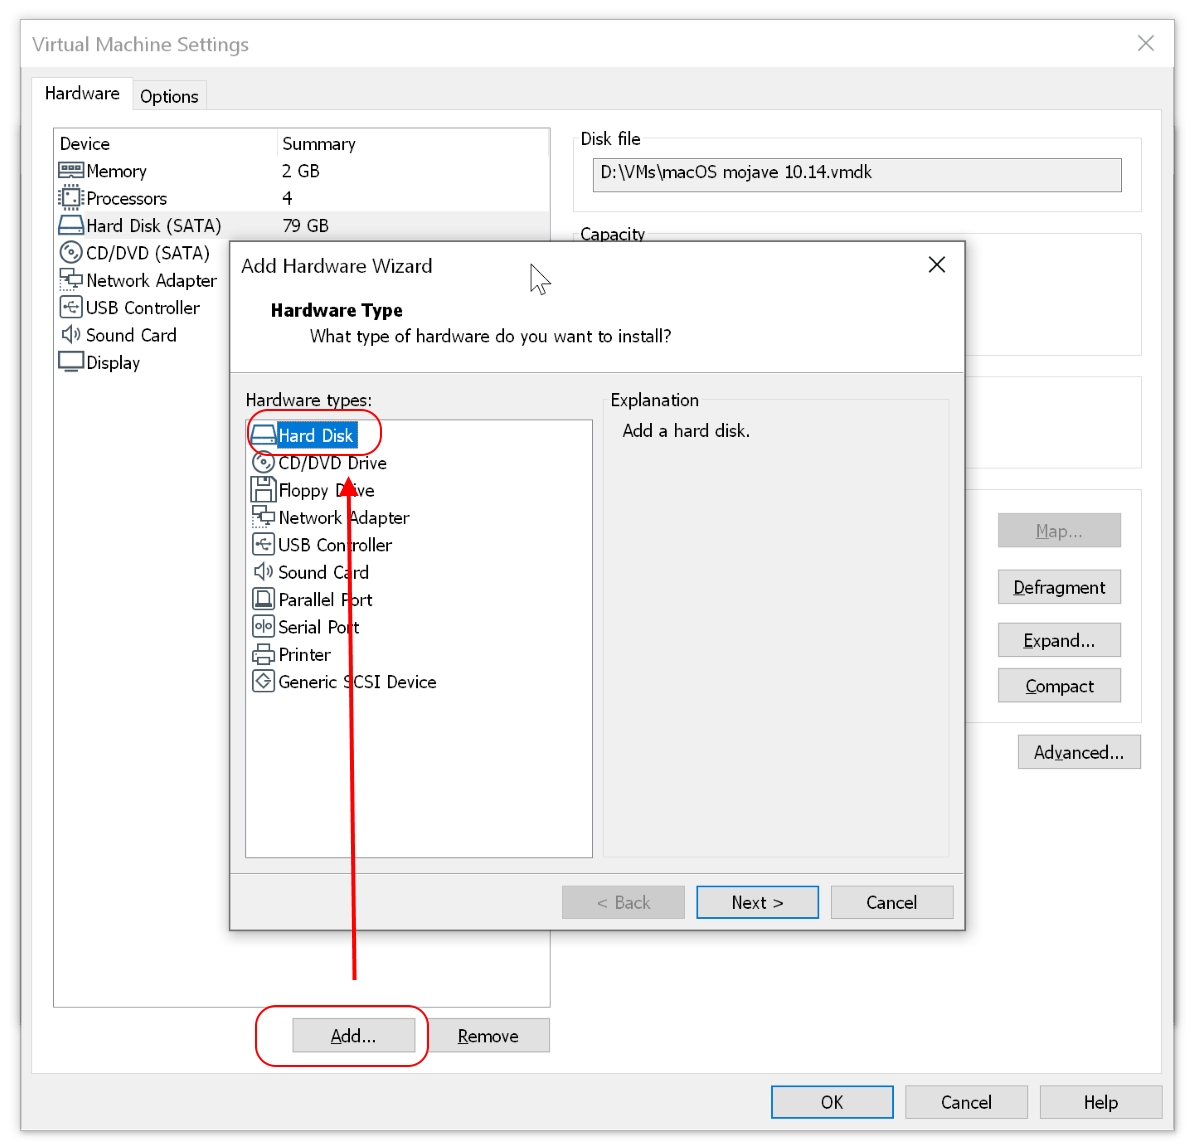Select 'Display' in the device list
Screen dimensions: 1200x1147
coord(113,363)
